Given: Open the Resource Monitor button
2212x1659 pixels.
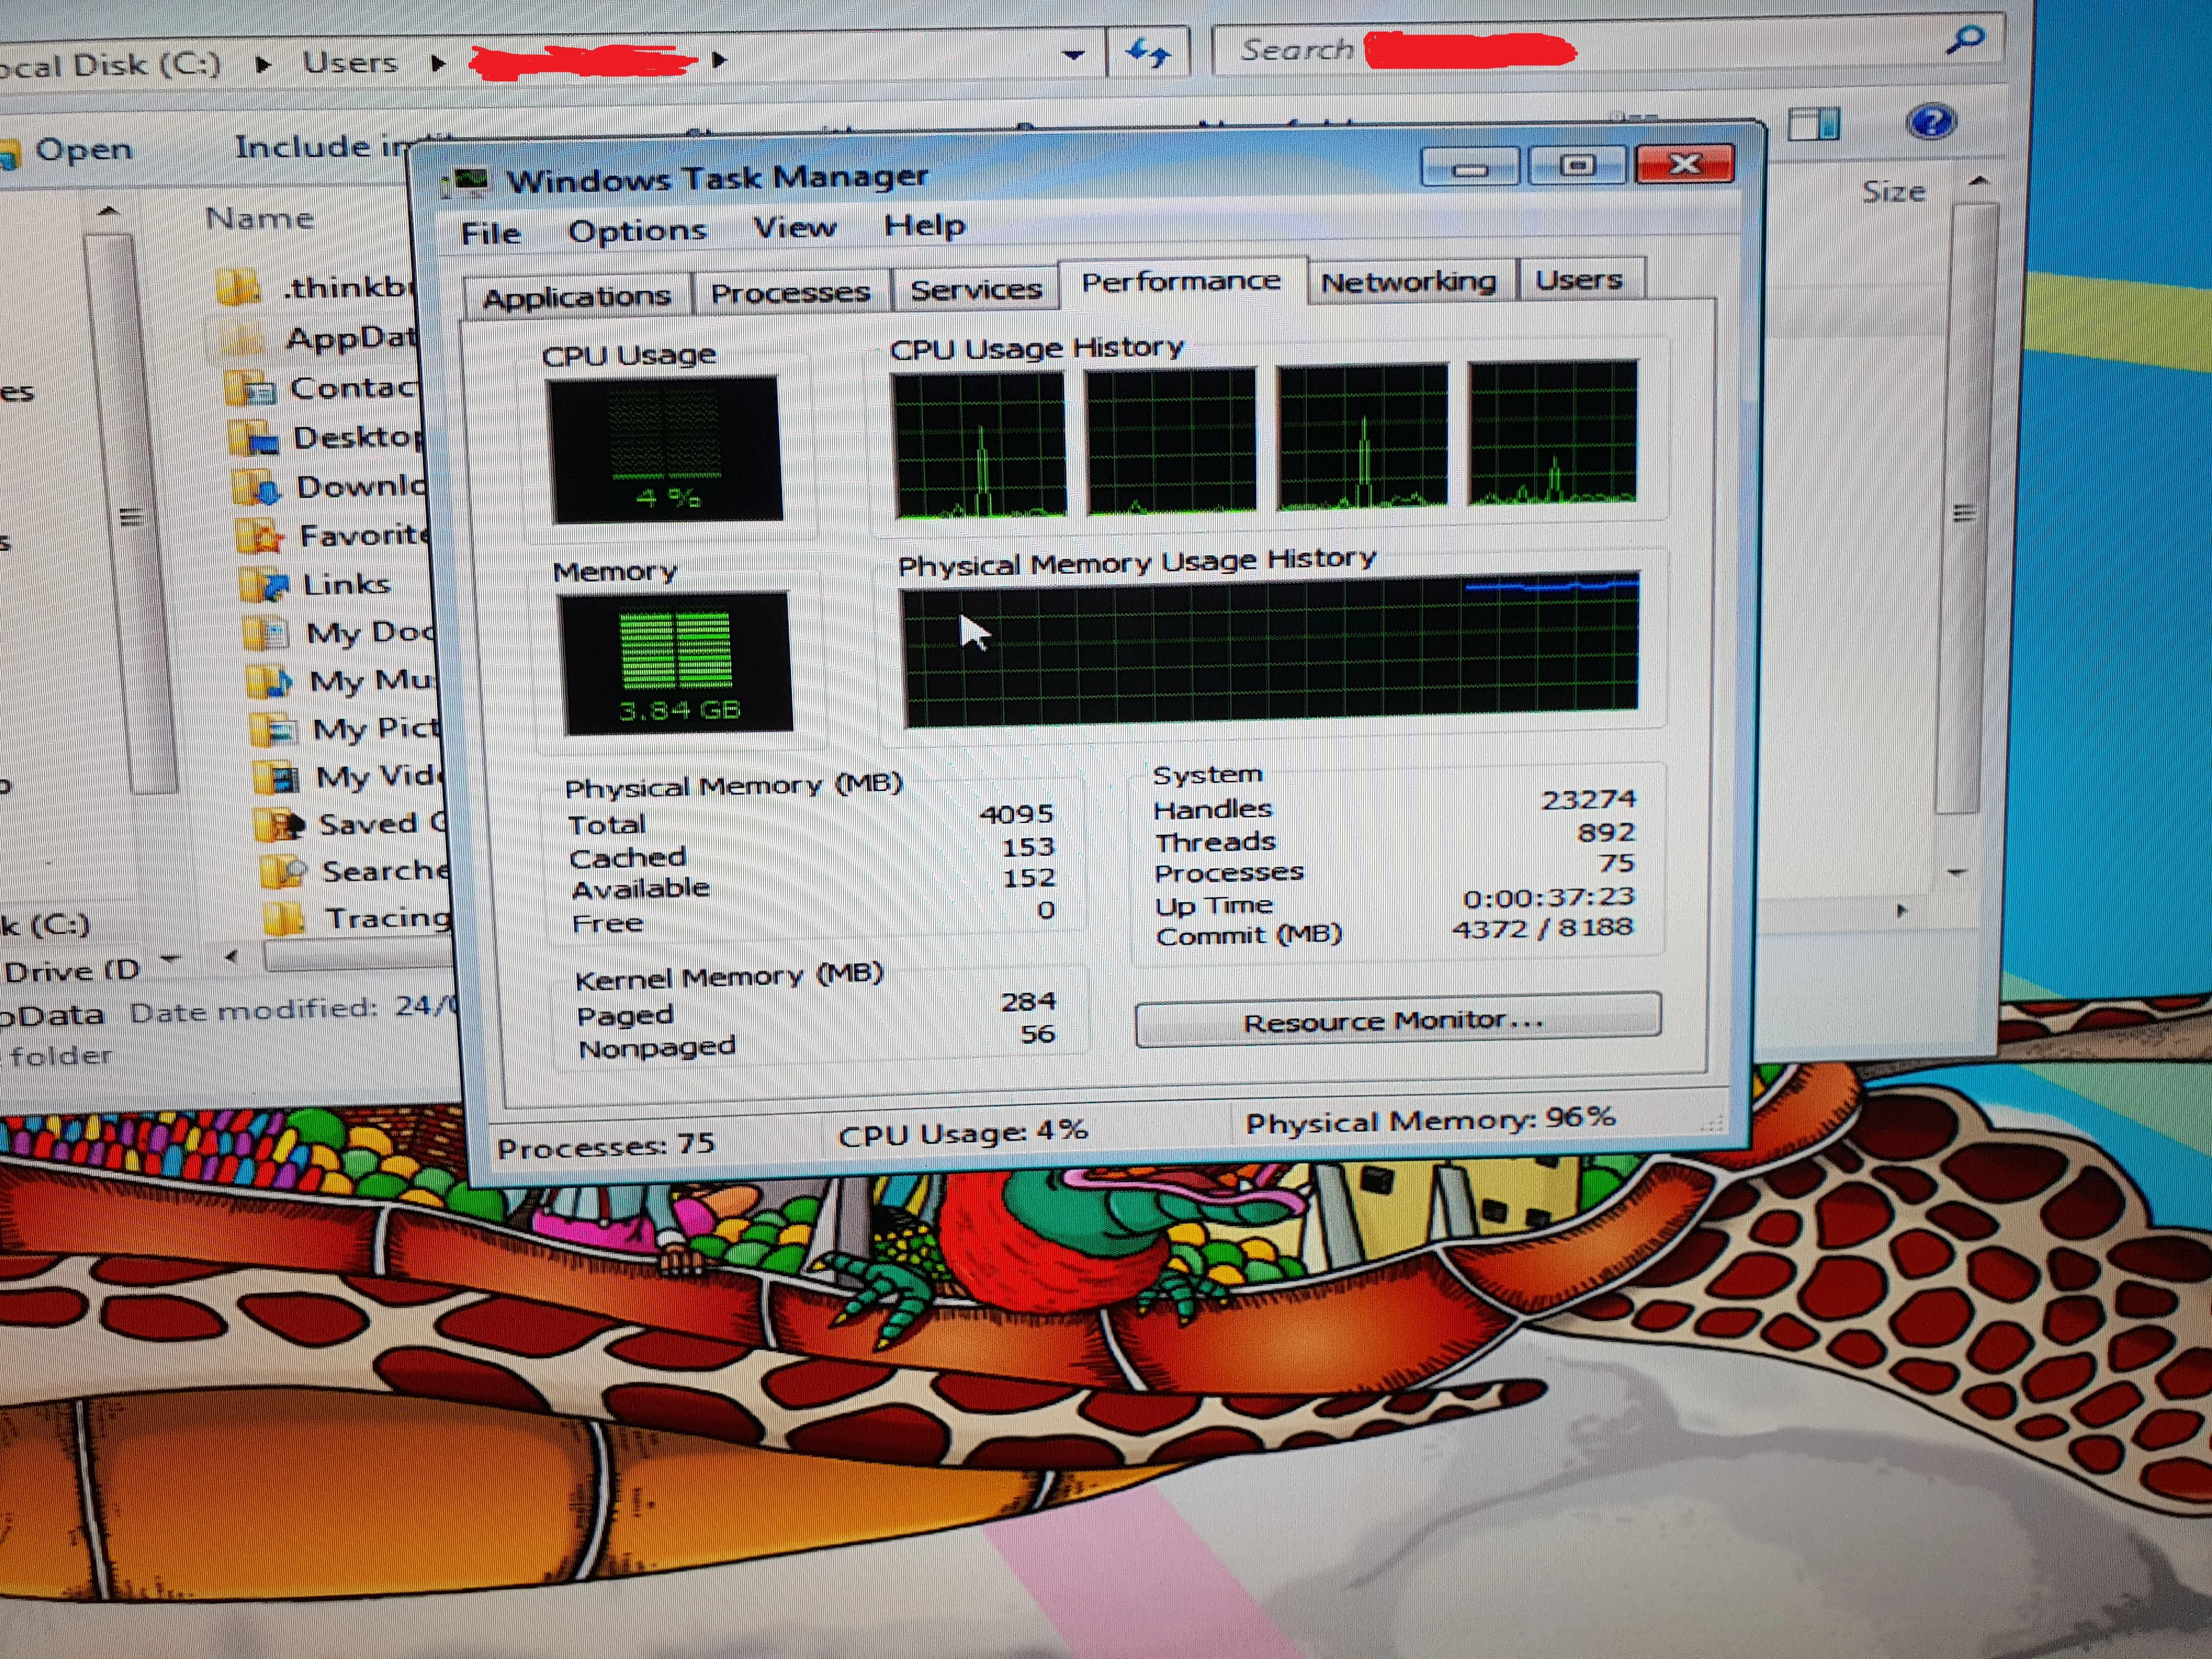Looking at the screenshot, I should tap(1397, 1020).
